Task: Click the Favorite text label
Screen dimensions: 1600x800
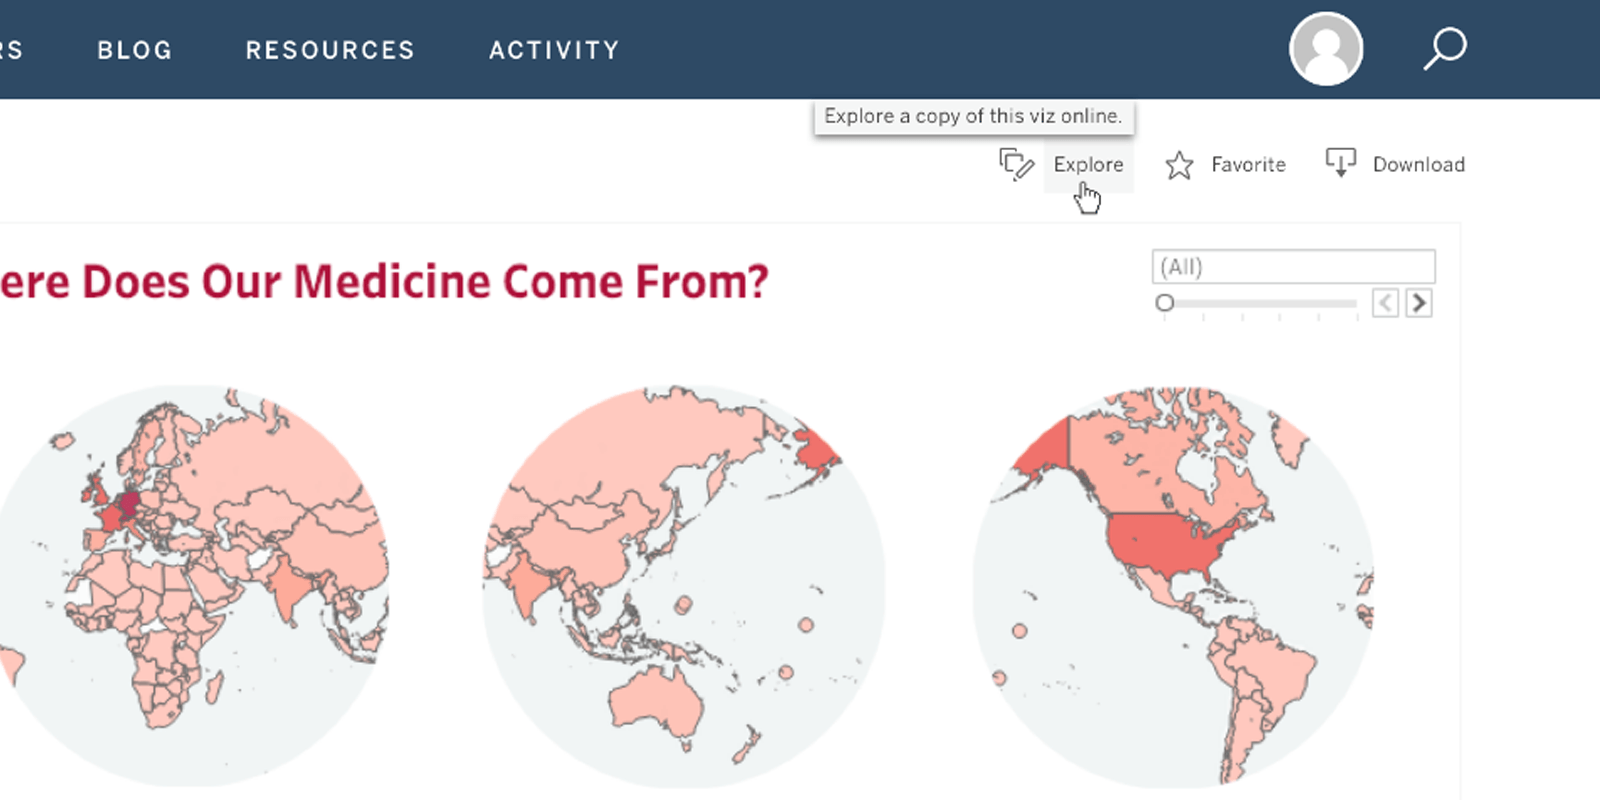Action: coord(1248,164)
